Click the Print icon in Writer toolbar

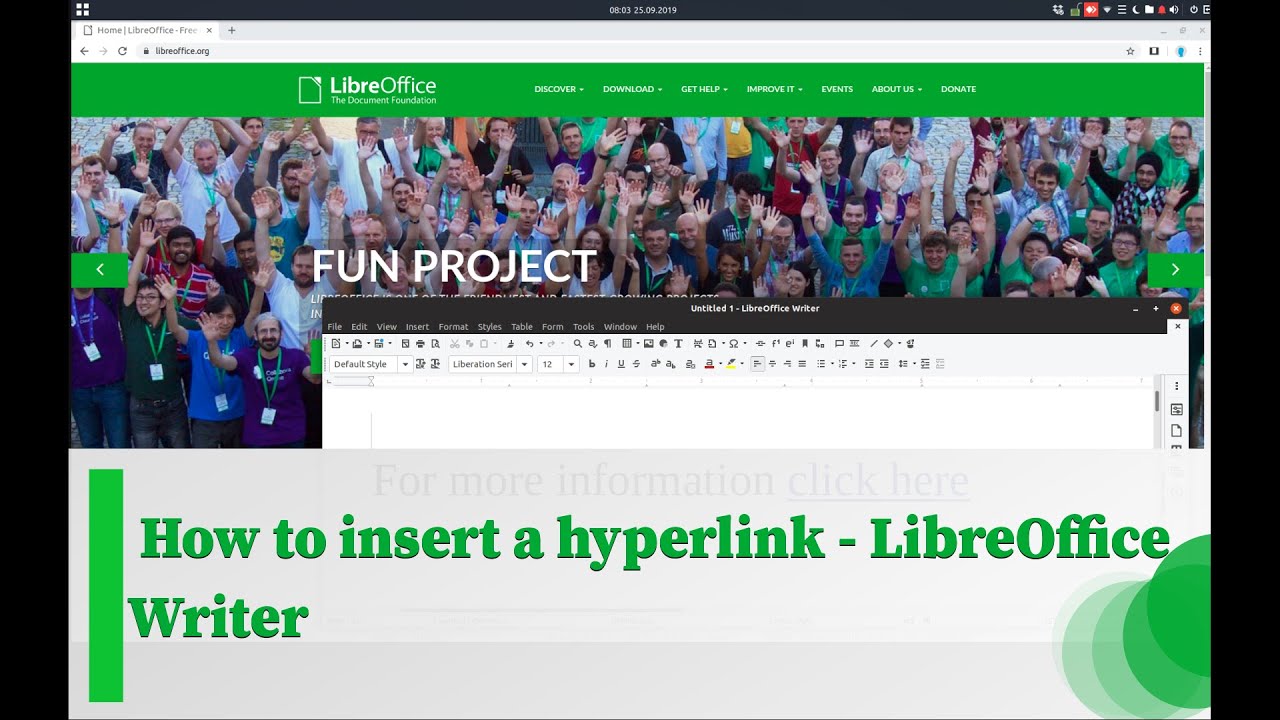pos(420,343)
